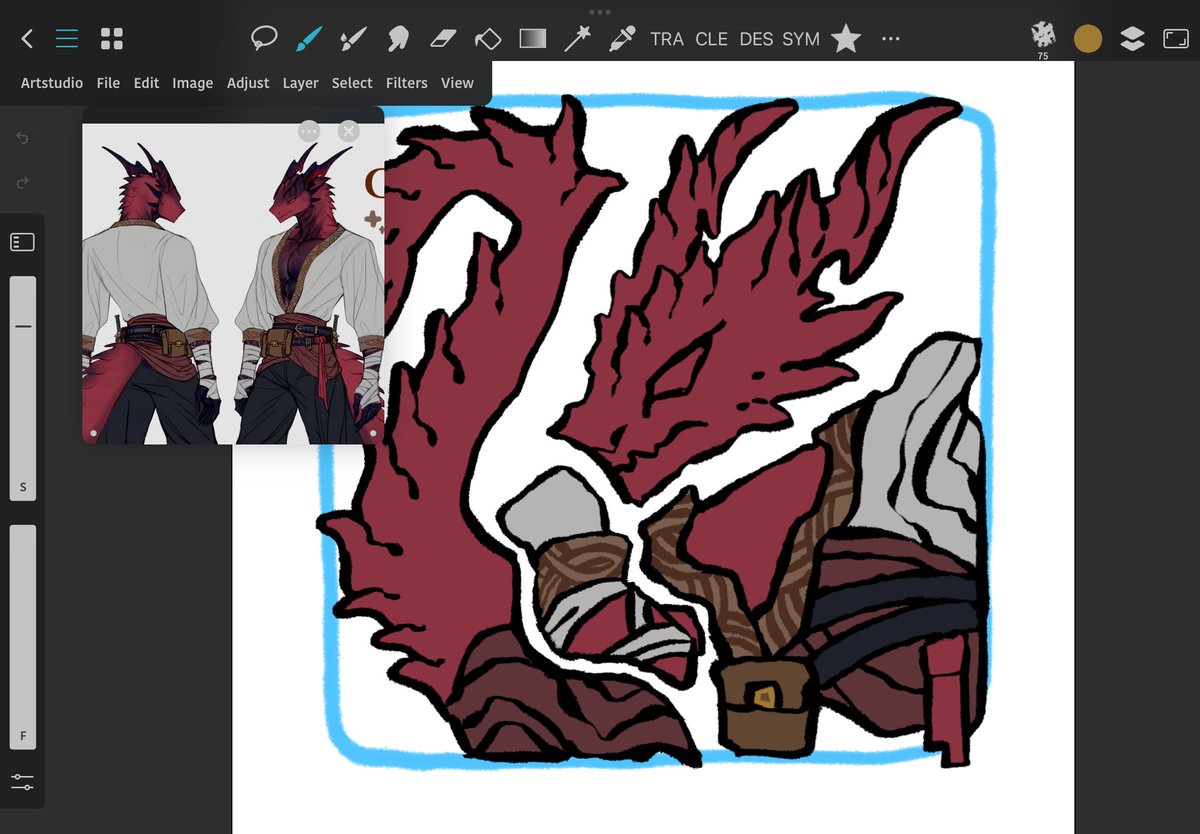The height and width of the screenshot is (834, 1200).
Task: Go back using the back arrow
Action: 27,39
